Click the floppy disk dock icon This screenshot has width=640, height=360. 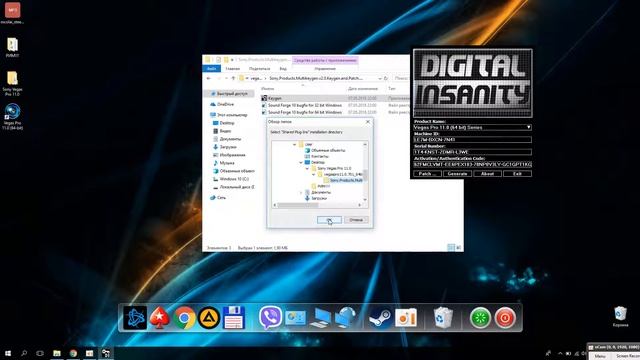(234, 318)
